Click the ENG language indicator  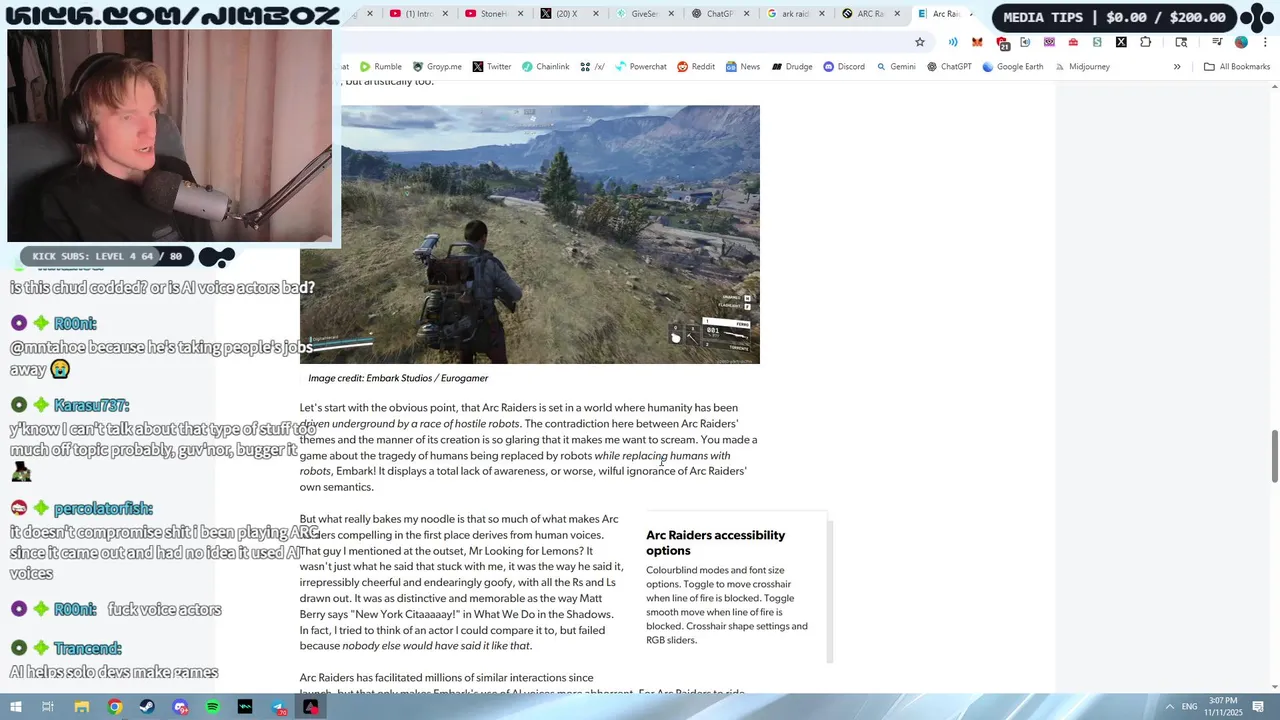(1190, 707)
